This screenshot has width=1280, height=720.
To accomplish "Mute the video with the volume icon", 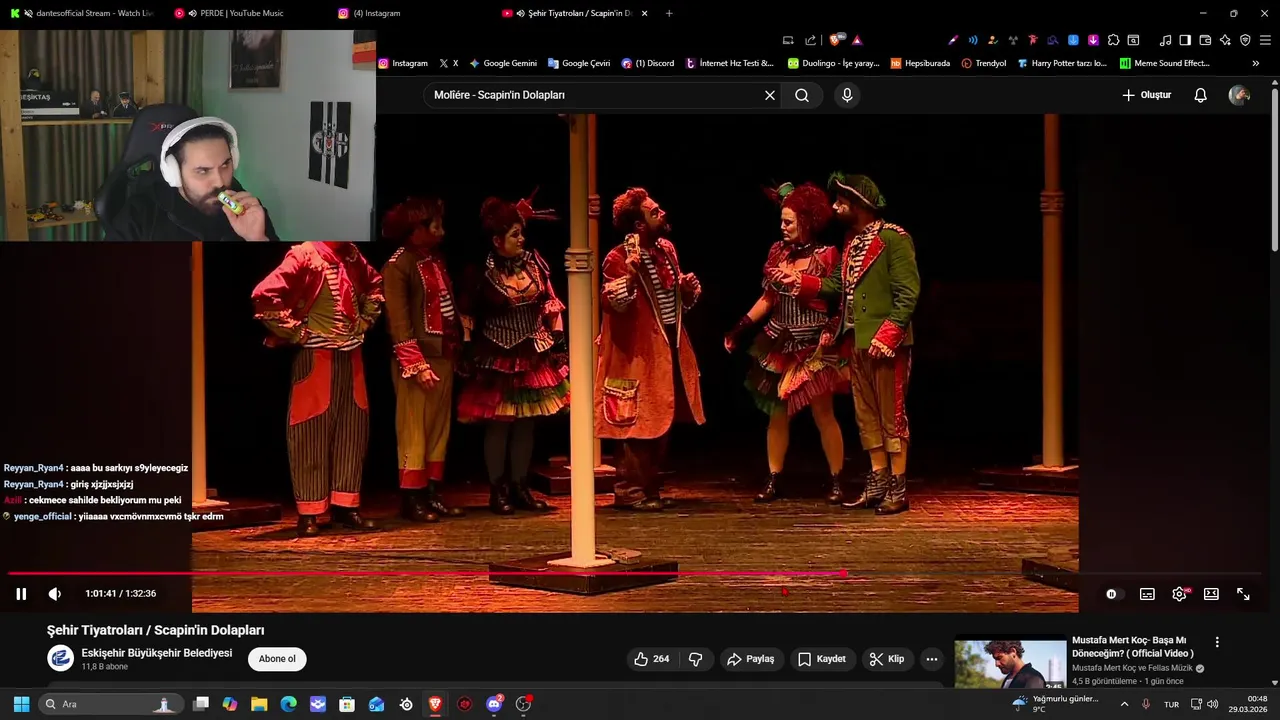I will point(55,594).
